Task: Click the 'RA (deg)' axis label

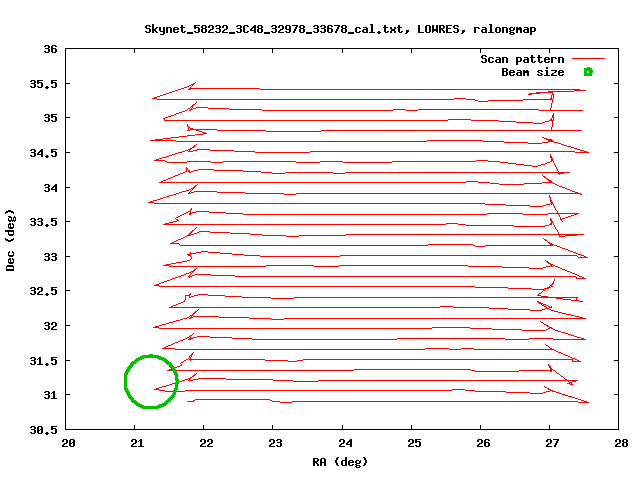Action: tap(340, 462)
